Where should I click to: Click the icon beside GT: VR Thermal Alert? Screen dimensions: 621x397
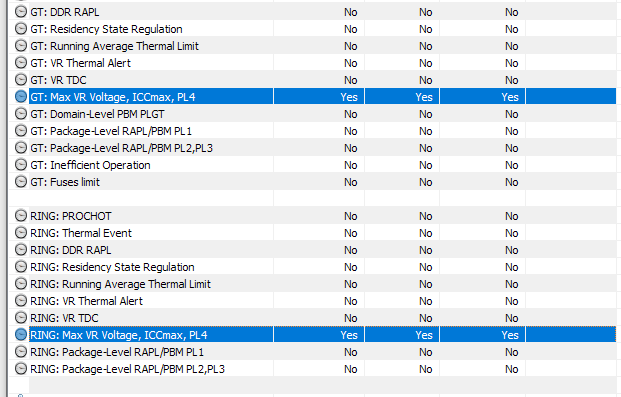pos(21,63)
